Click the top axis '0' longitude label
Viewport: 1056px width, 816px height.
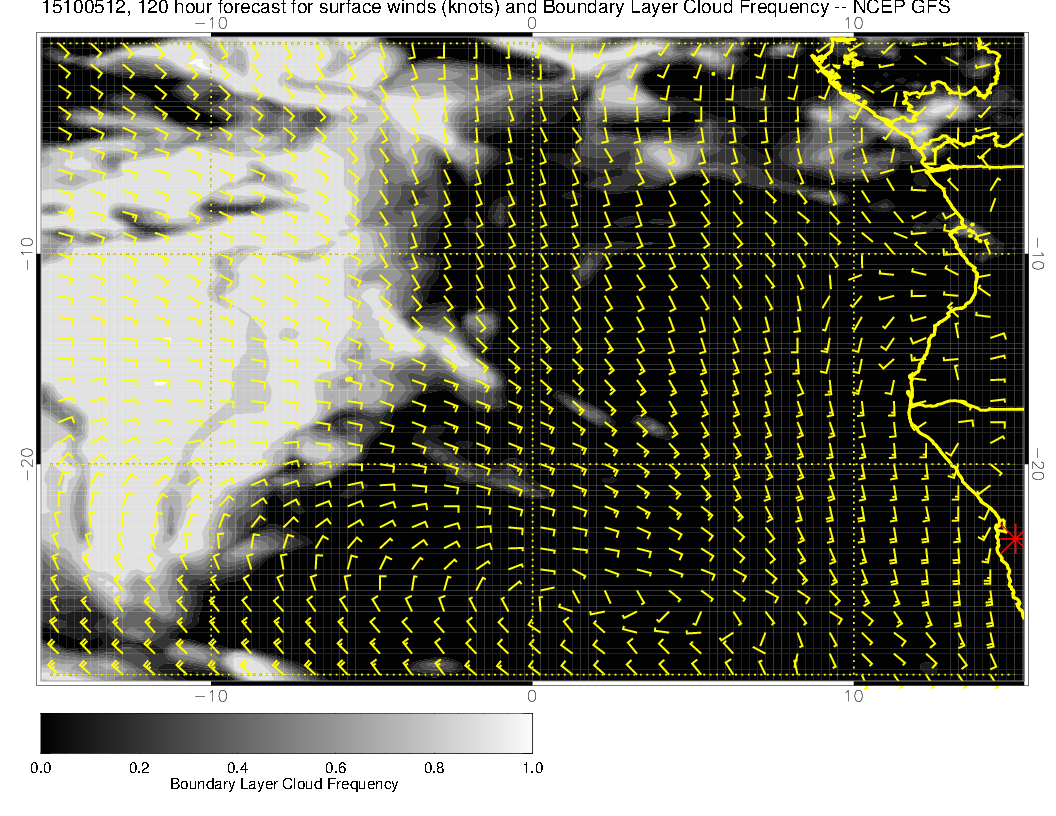(x=531, y=24)
